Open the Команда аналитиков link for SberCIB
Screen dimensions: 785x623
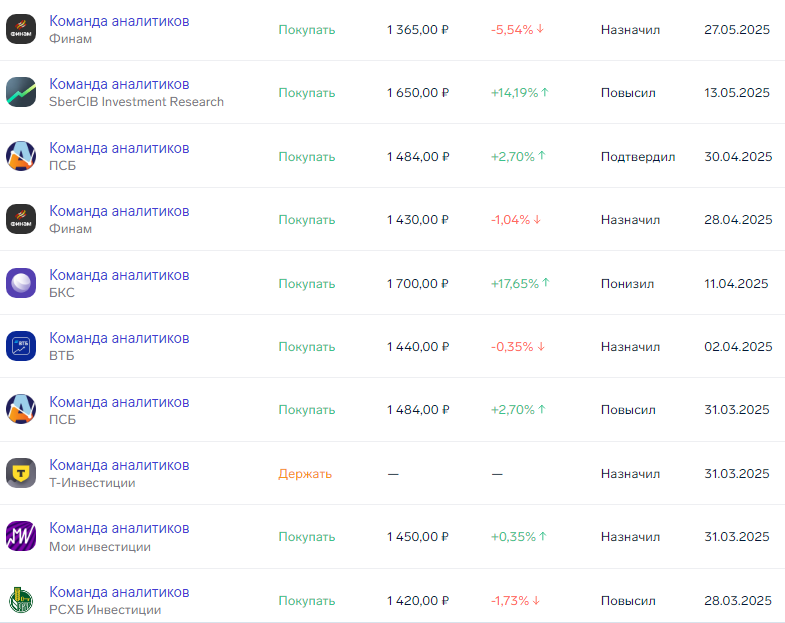(119, 84)
